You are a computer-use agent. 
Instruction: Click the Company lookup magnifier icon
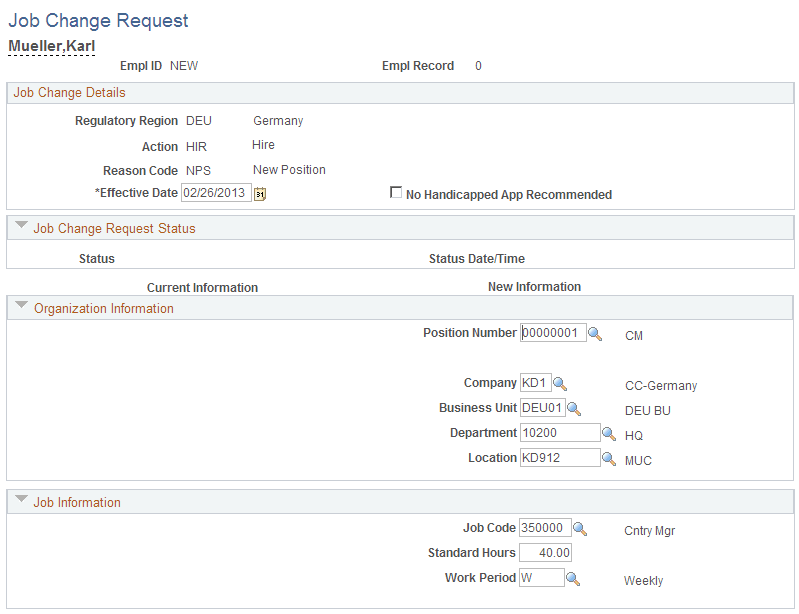(x=560, y=383)
